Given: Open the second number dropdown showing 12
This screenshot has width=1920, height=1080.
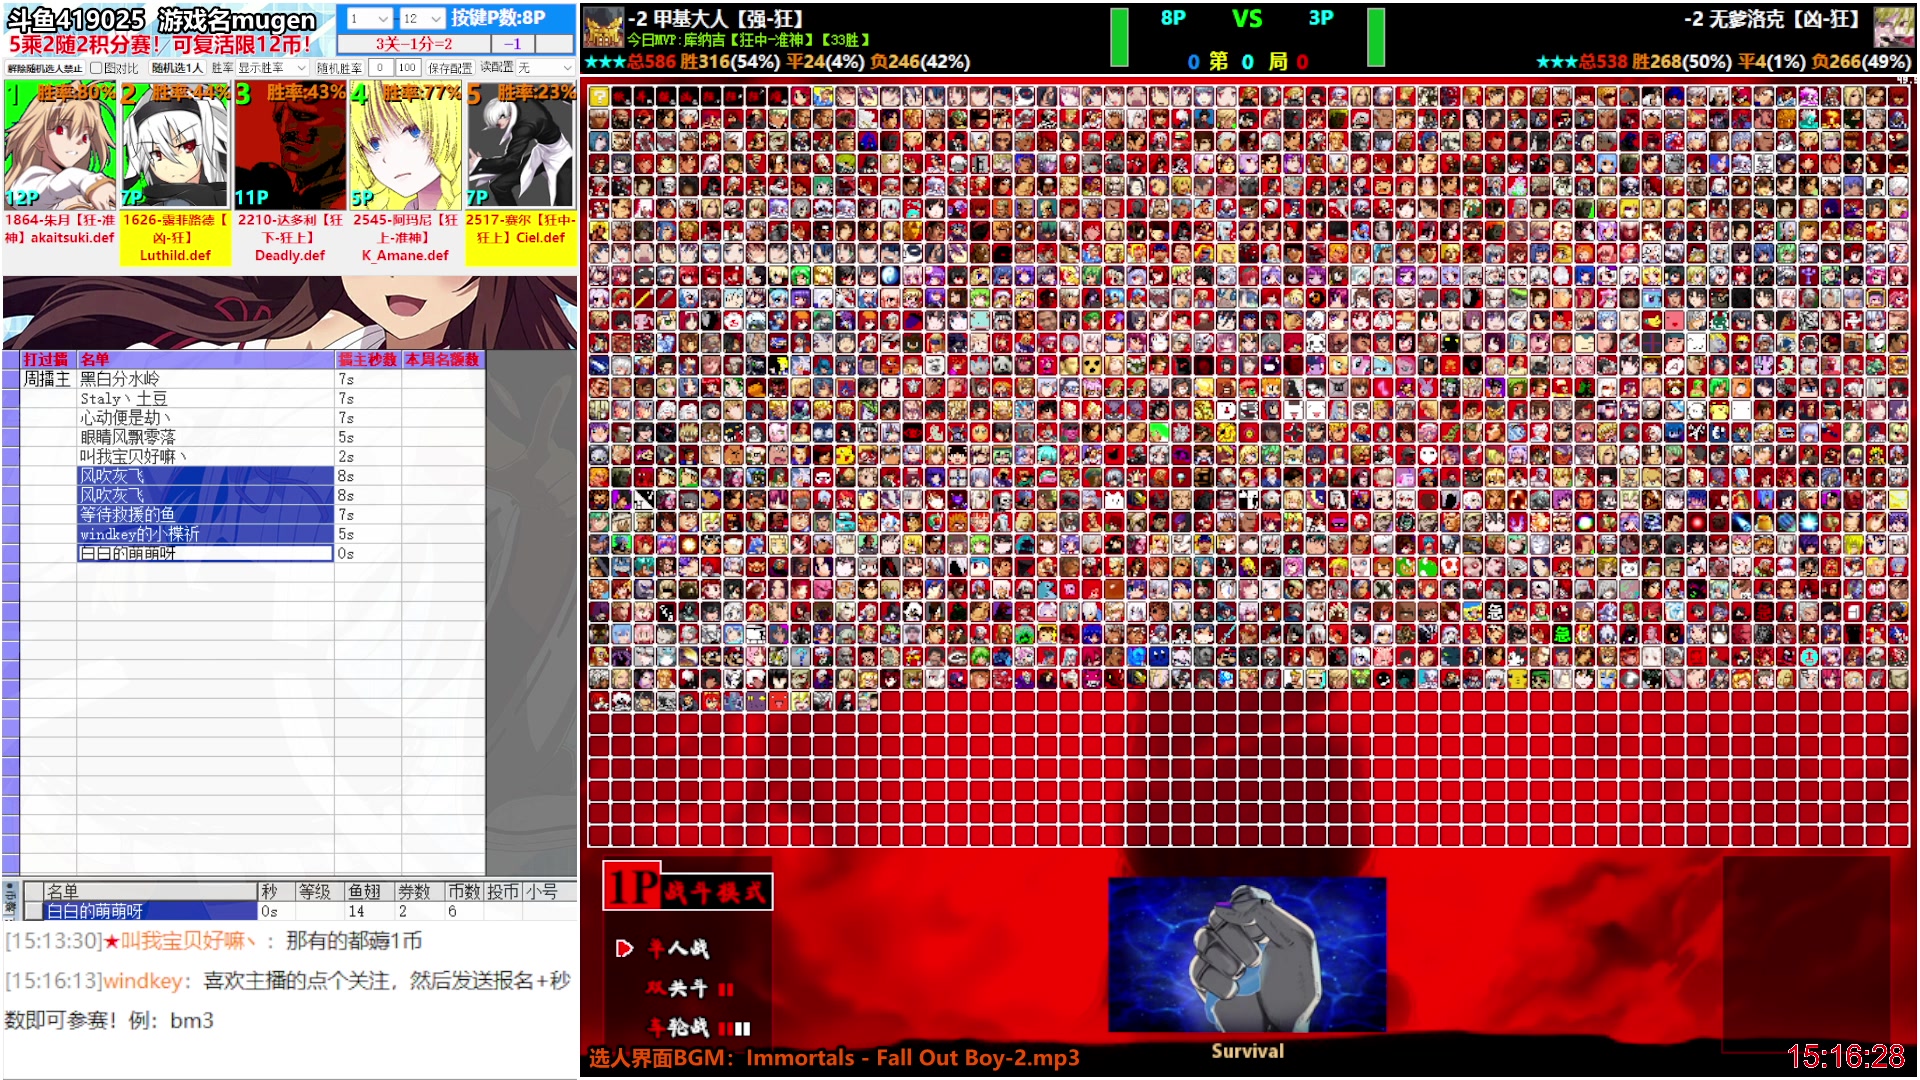Looking at the screenshot, I should point(421,19).
